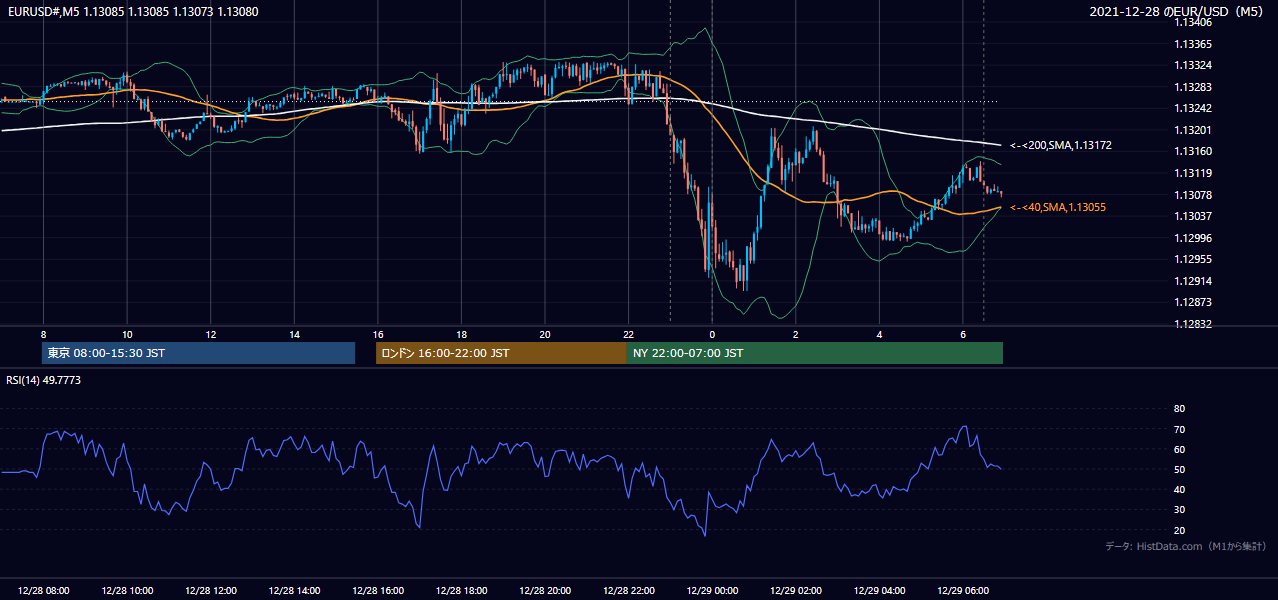This screenshot has height=600, width=1278.
Task: Click the 12/28 16:00 date label
Action: [378, 591]
